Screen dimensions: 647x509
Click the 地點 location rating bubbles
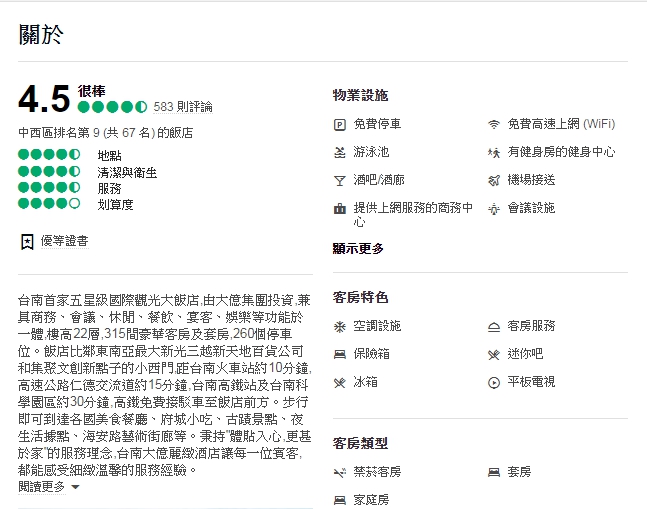coord(49,155)
